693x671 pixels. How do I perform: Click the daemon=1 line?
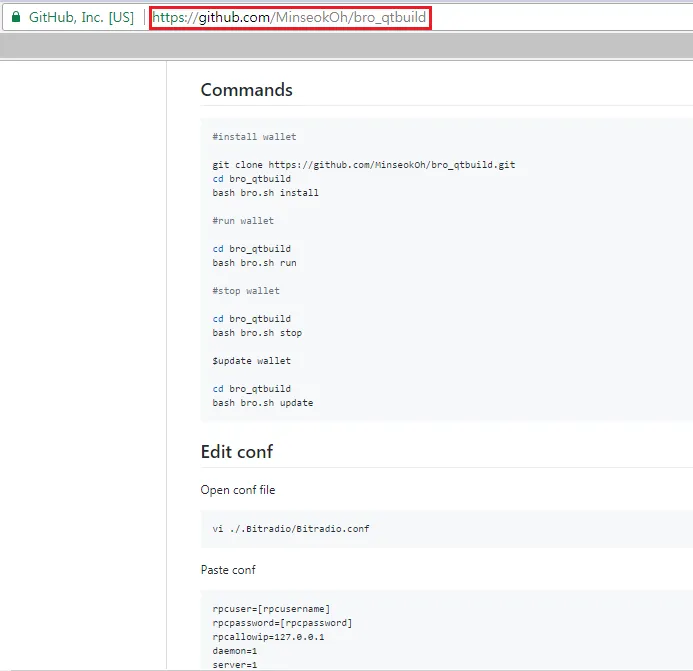(235, 651)
